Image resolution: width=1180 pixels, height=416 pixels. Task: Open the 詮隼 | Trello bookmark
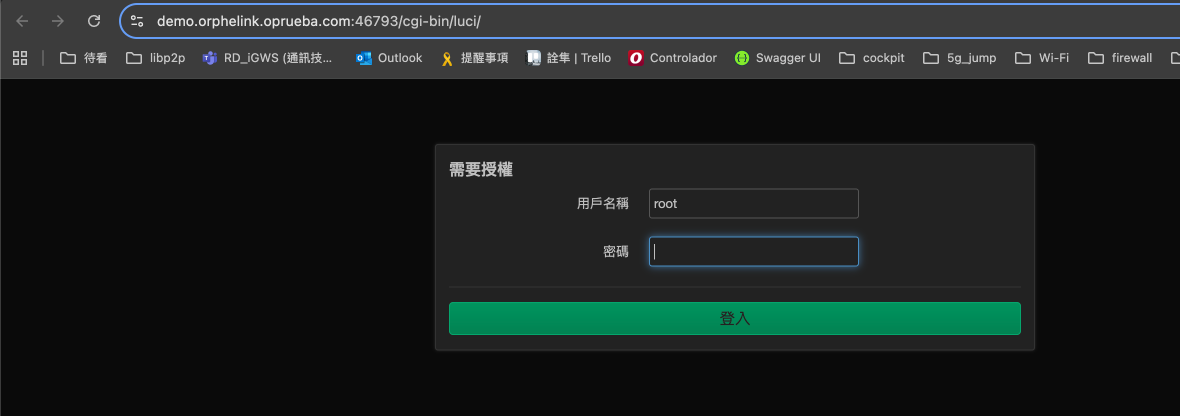pyautogui.click(x=568, y=58)
